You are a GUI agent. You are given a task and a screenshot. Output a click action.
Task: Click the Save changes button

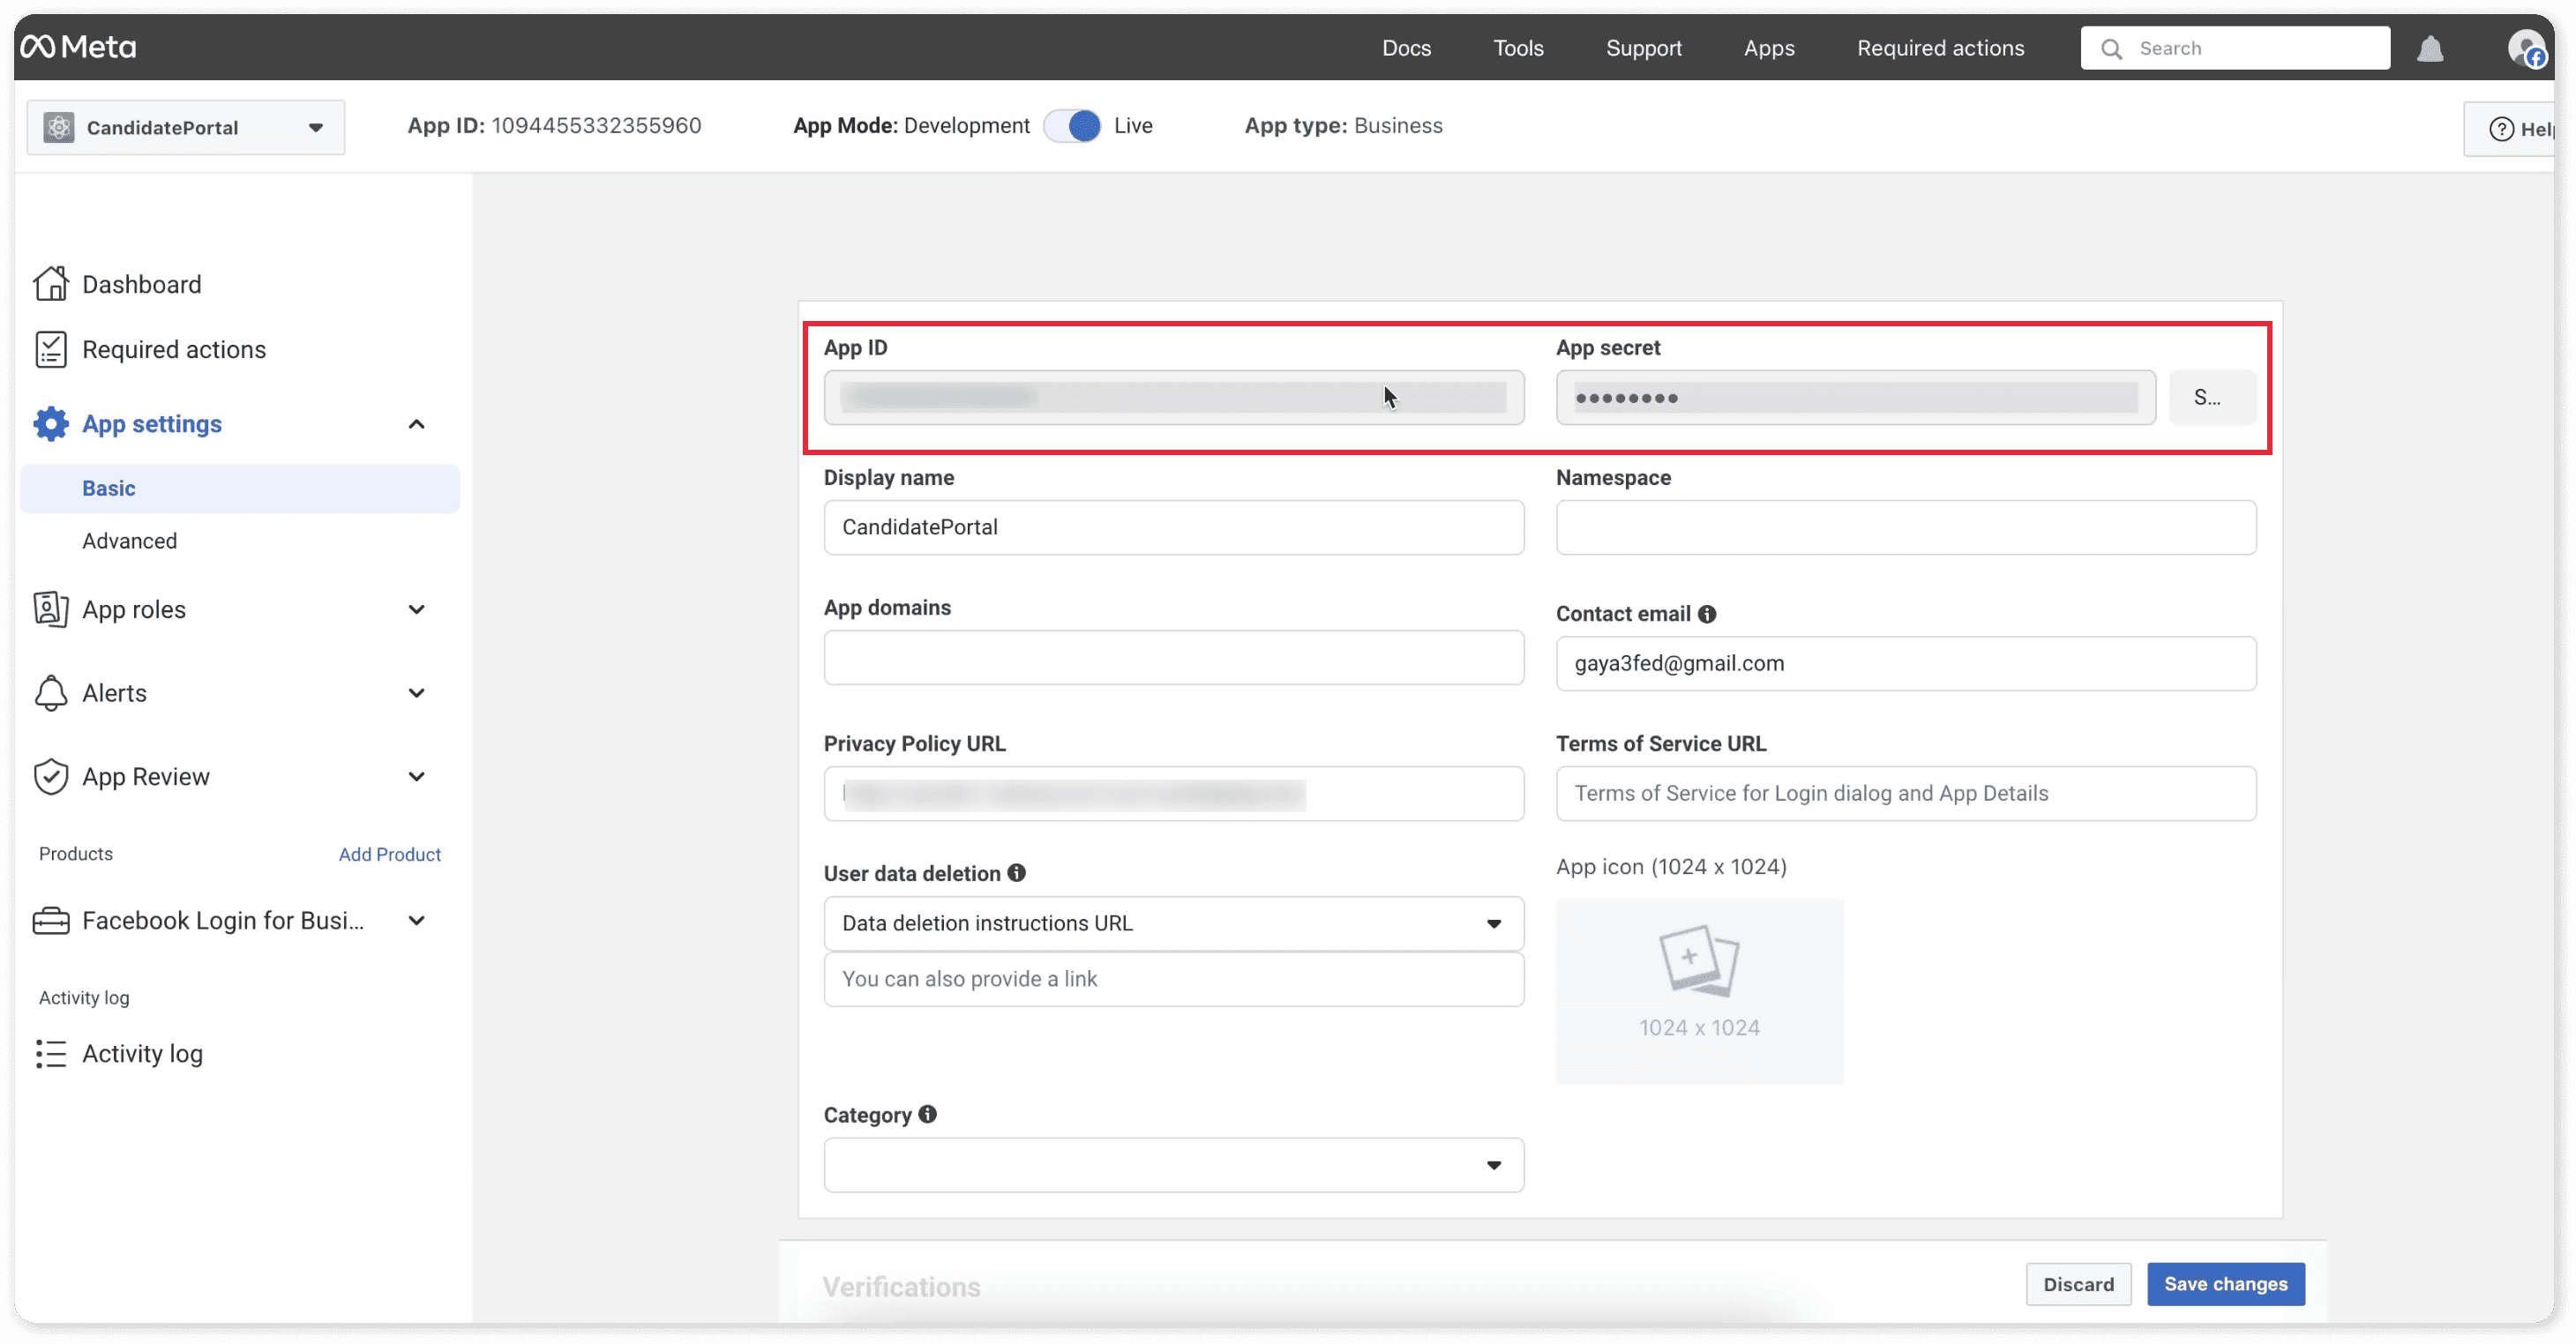[x=2225, y=1284]
